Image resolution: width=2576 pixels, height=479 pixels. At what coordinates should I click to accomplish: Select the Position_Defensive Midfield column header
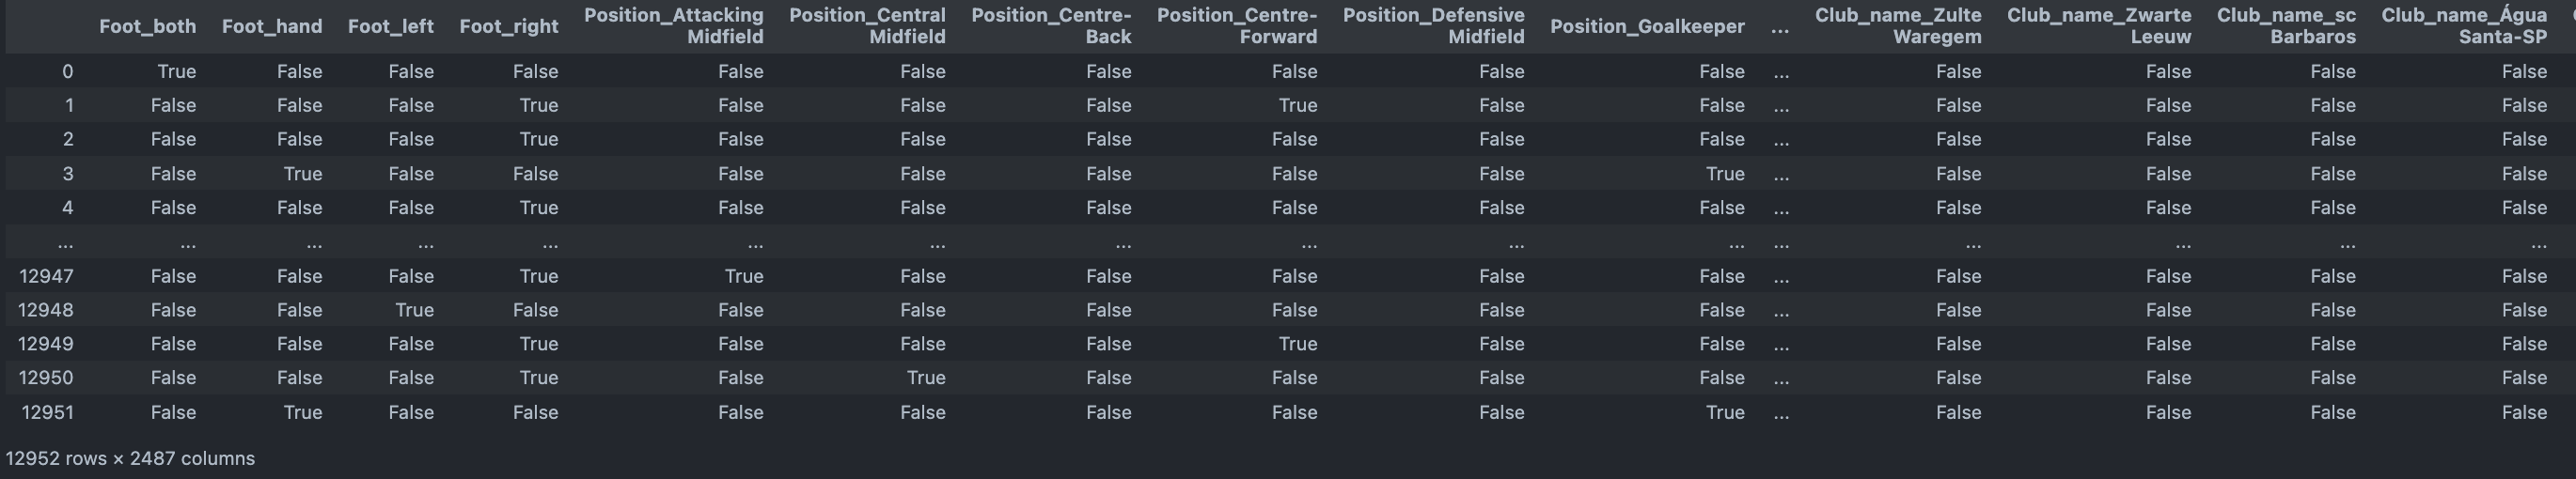(1433, 26)
